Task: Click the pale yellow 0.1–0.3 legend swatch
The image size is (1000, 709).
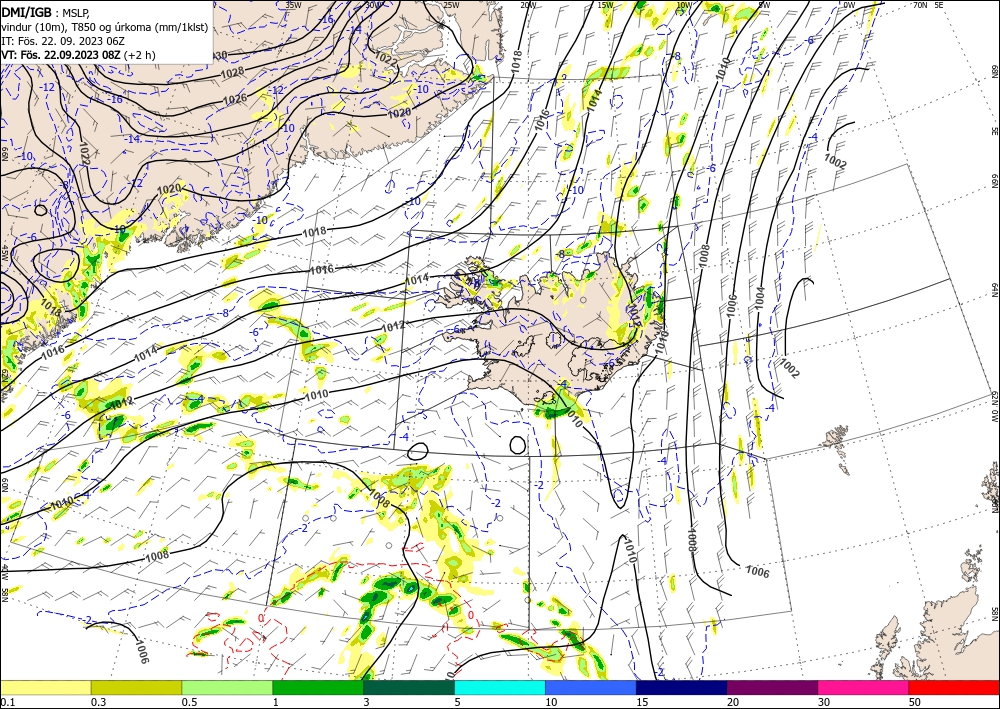Action: click(45, 687)
